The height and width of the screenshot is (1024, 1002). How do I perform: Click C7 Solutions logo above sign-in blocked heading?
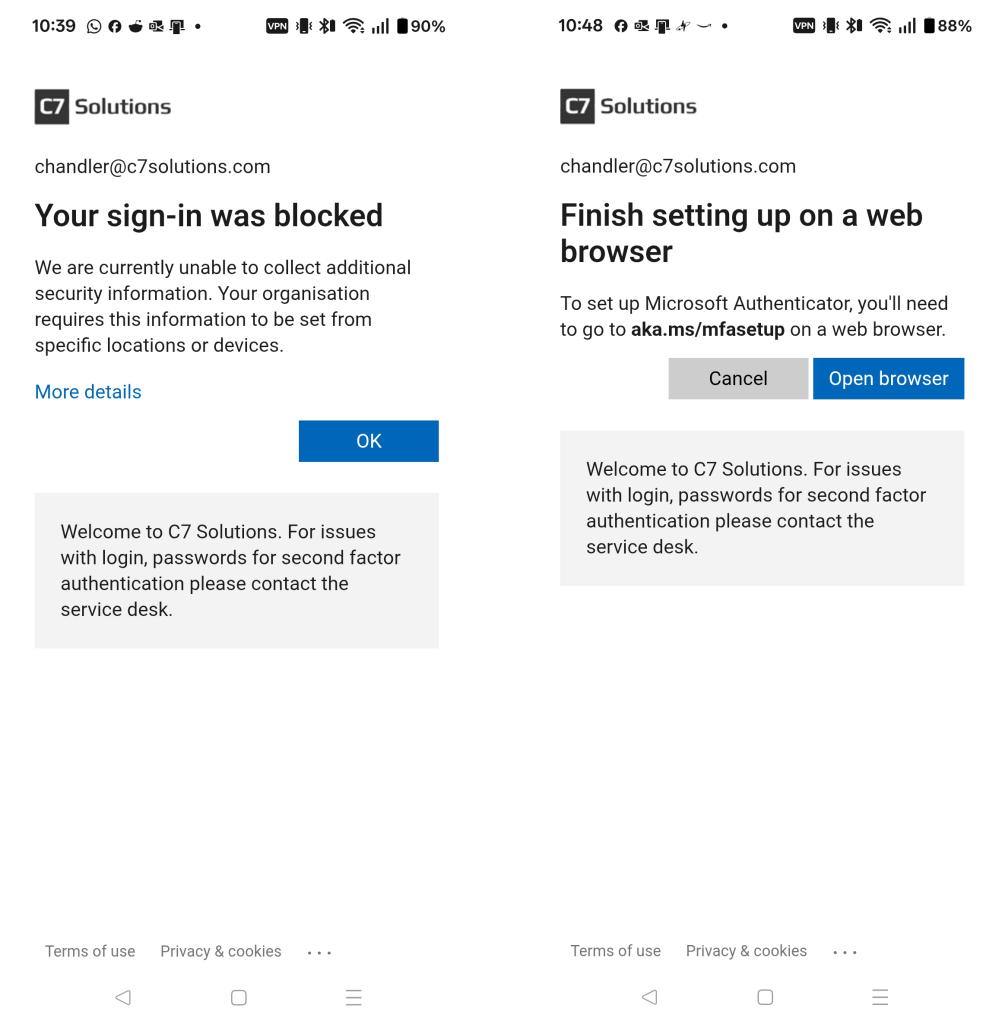[x=103, y=107]
